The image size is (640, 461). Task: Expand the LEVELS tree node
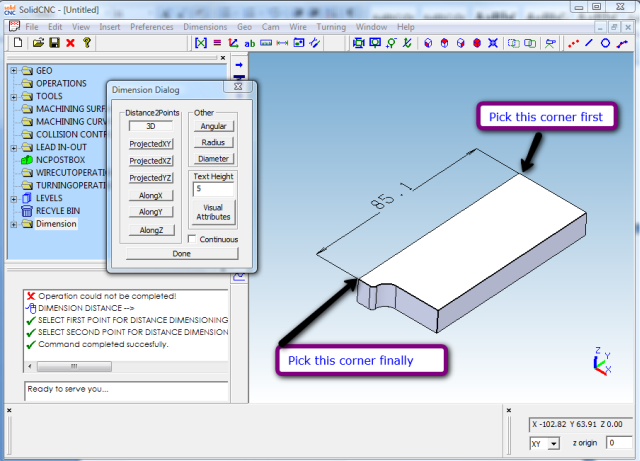coord(13,198)
